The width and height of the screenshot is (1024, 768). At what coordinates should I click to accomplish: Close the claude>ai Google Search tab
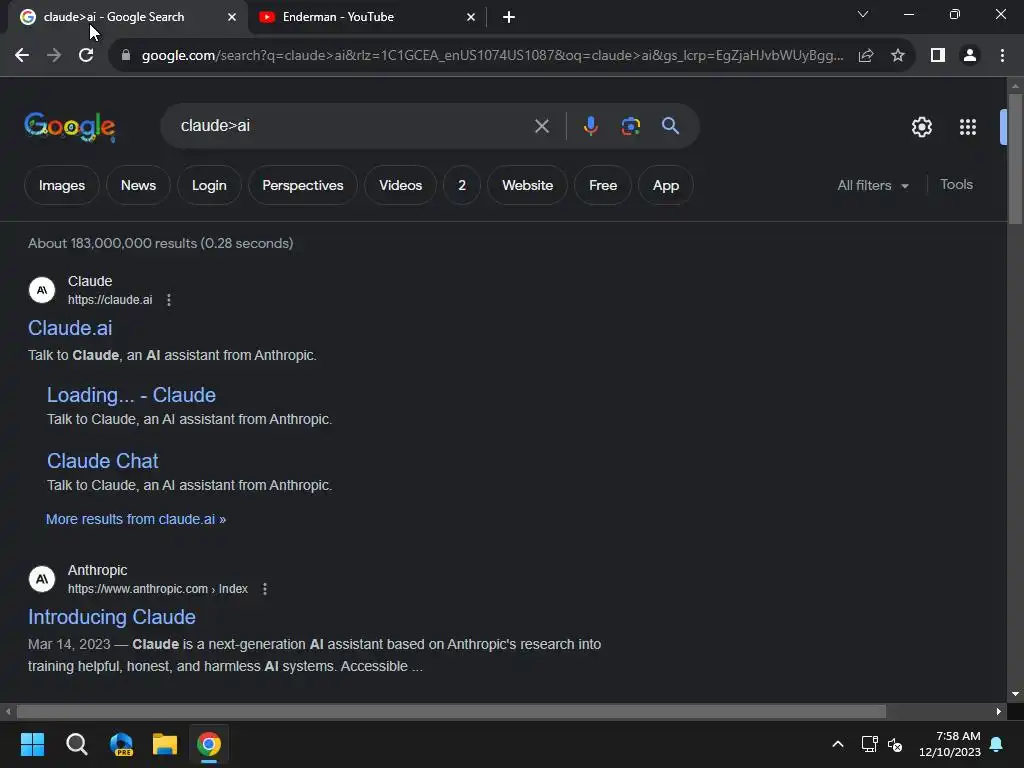(x=232, y=17)
